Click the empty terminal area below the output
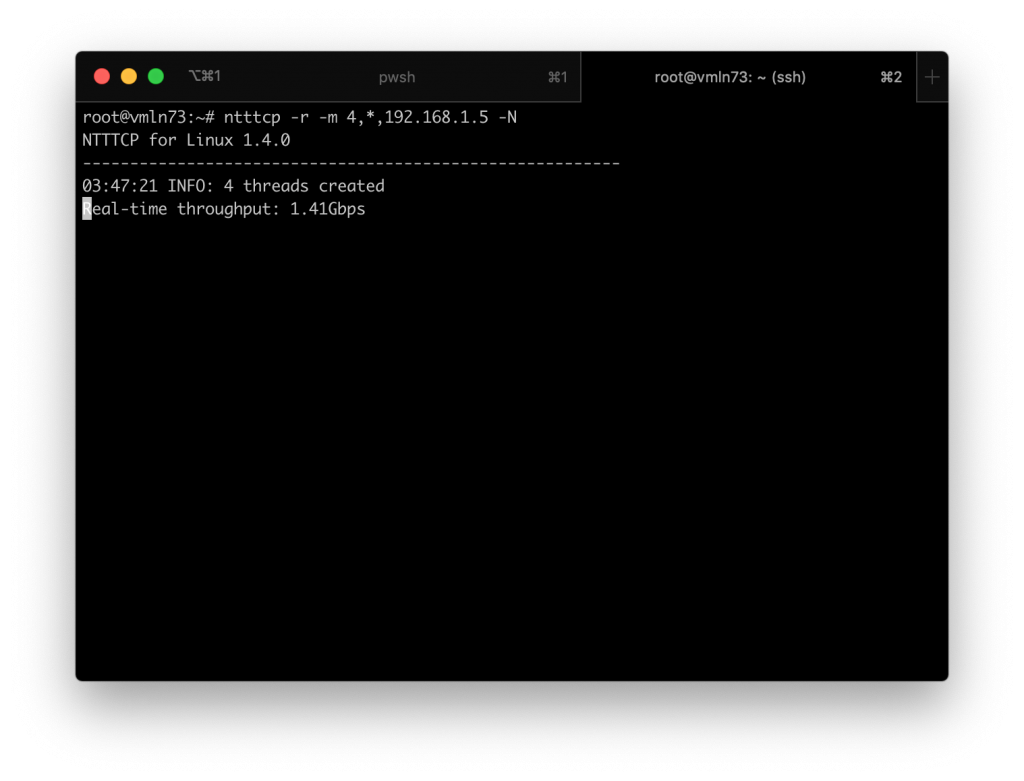Image resolution: width=1024 pixels, height=781 pixels. tap(510, 450)
